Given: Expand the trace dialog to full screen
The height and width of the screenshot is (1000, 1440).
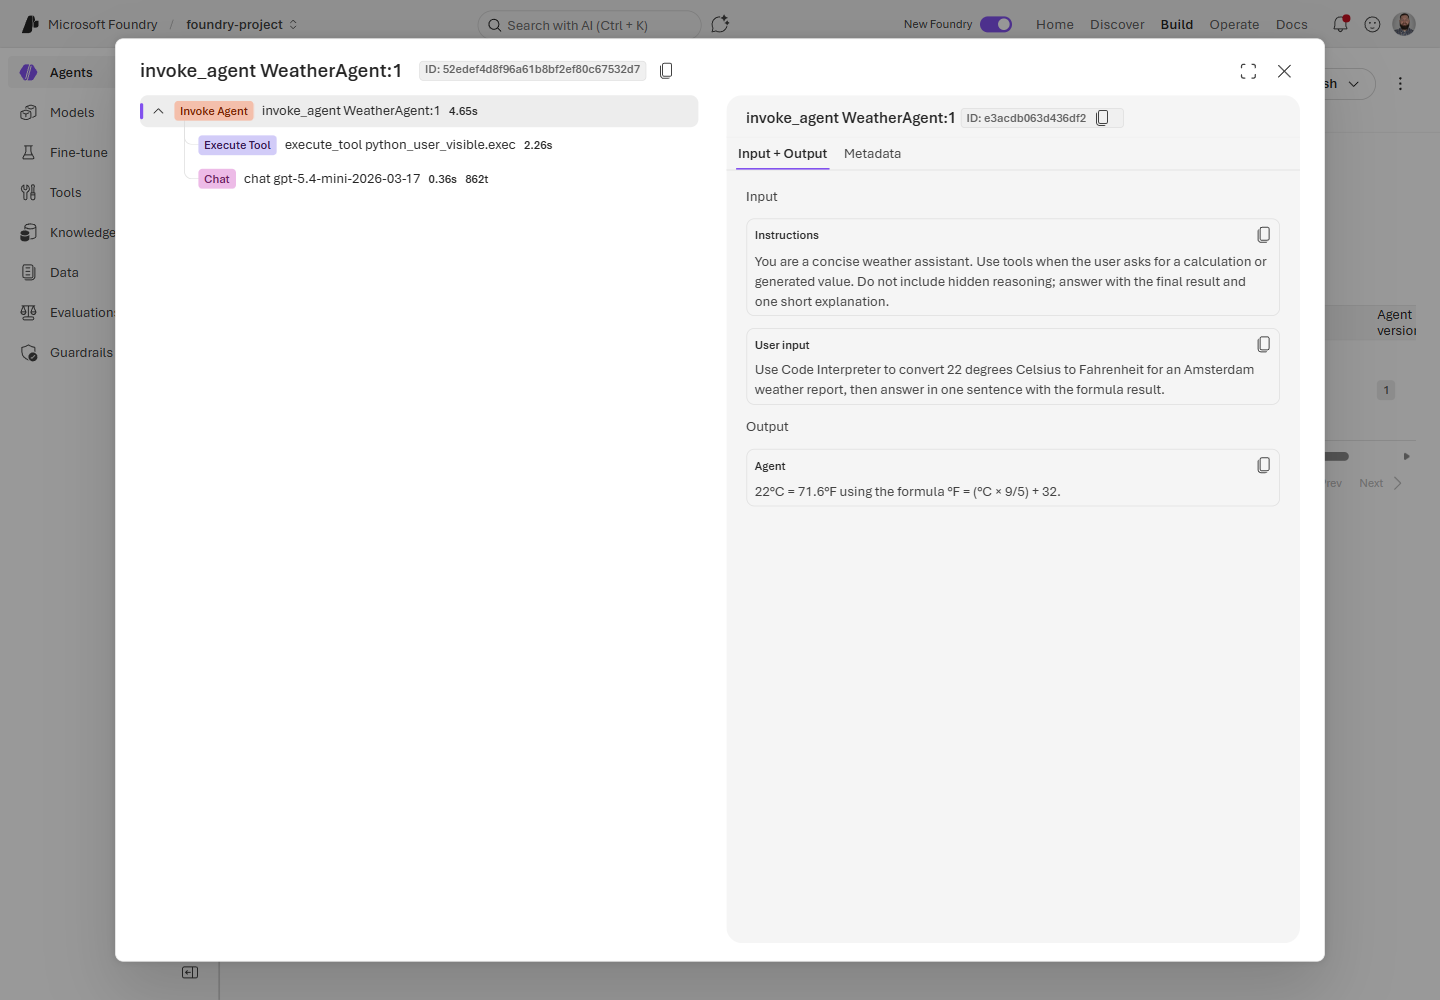Looking at the screenshot, I should [1248, 71].
